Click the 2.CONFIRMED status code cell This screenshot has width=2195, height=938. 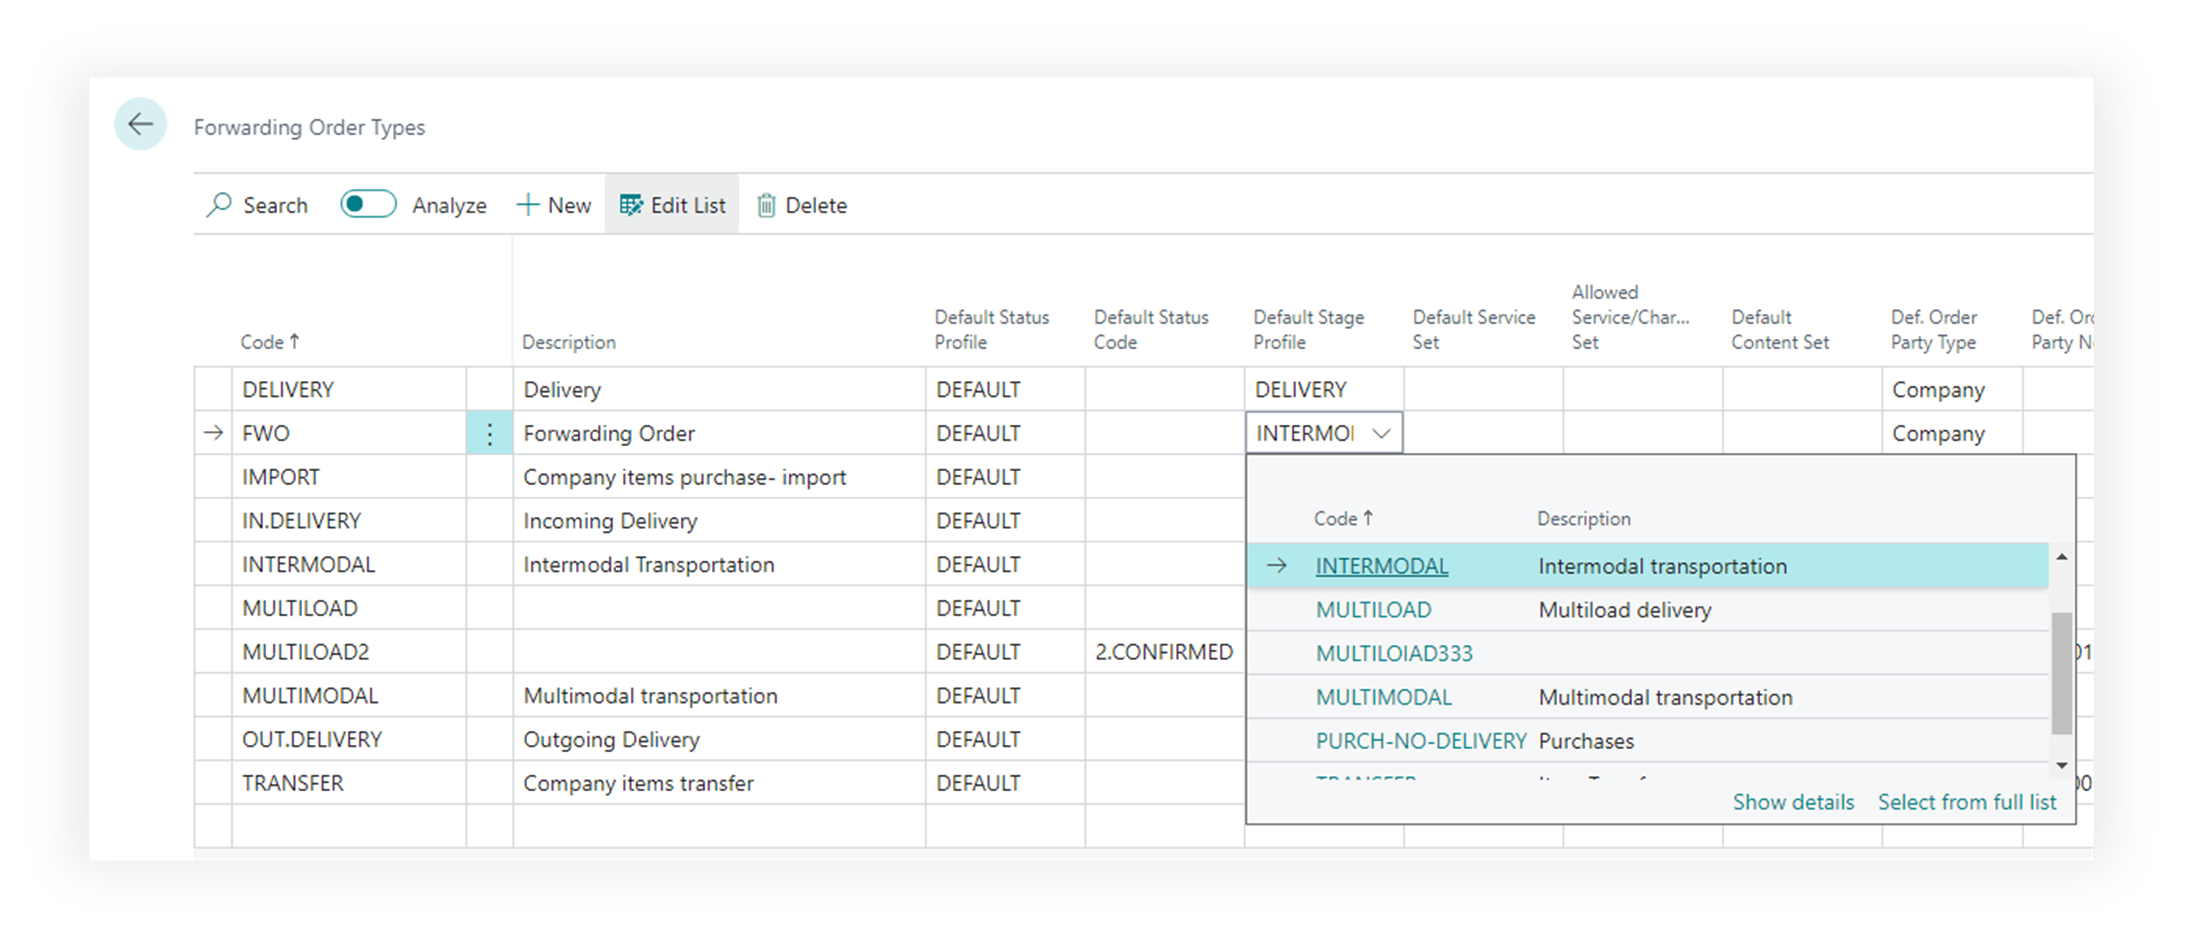tap(1163, 652)
